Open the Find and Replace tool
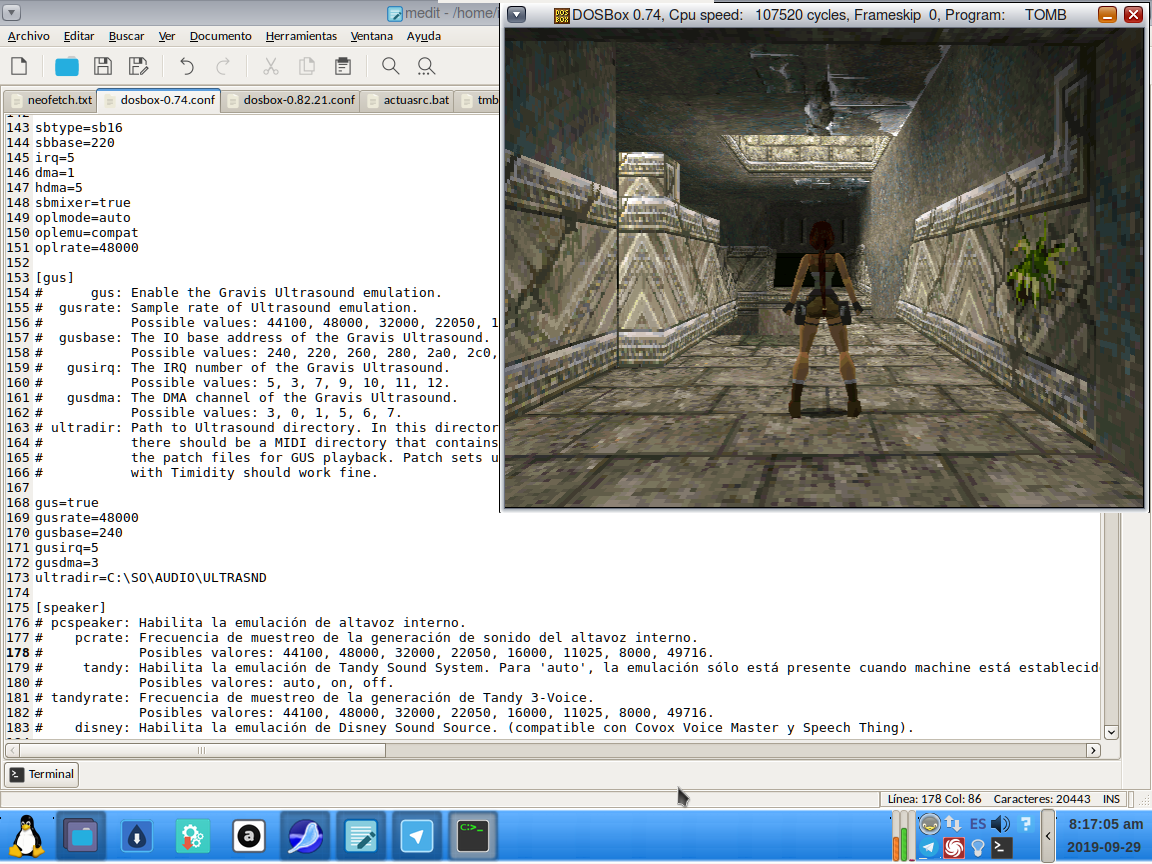Image resolution: width=1152 pixels, height=864 pixels. coord(426,66)
